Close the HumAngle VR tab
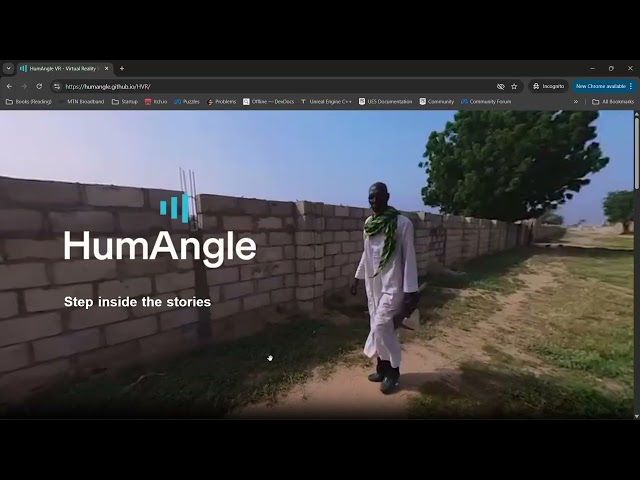Image resolution: width=640 pixels, height=480 pixels. click(x=107, y=69)
